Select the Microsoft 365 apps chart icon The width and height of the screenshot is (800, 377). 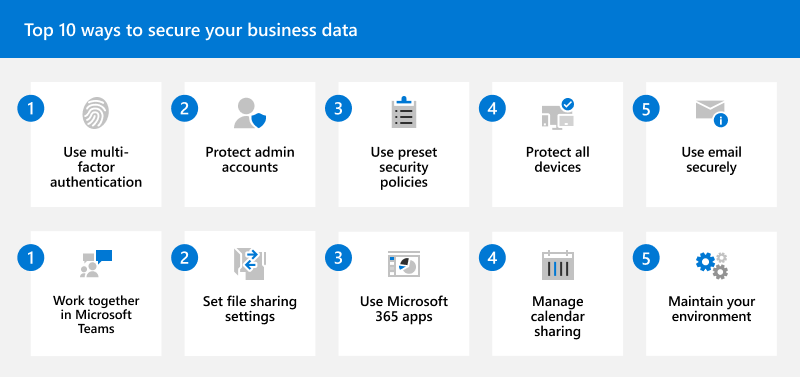click(404, 264)
